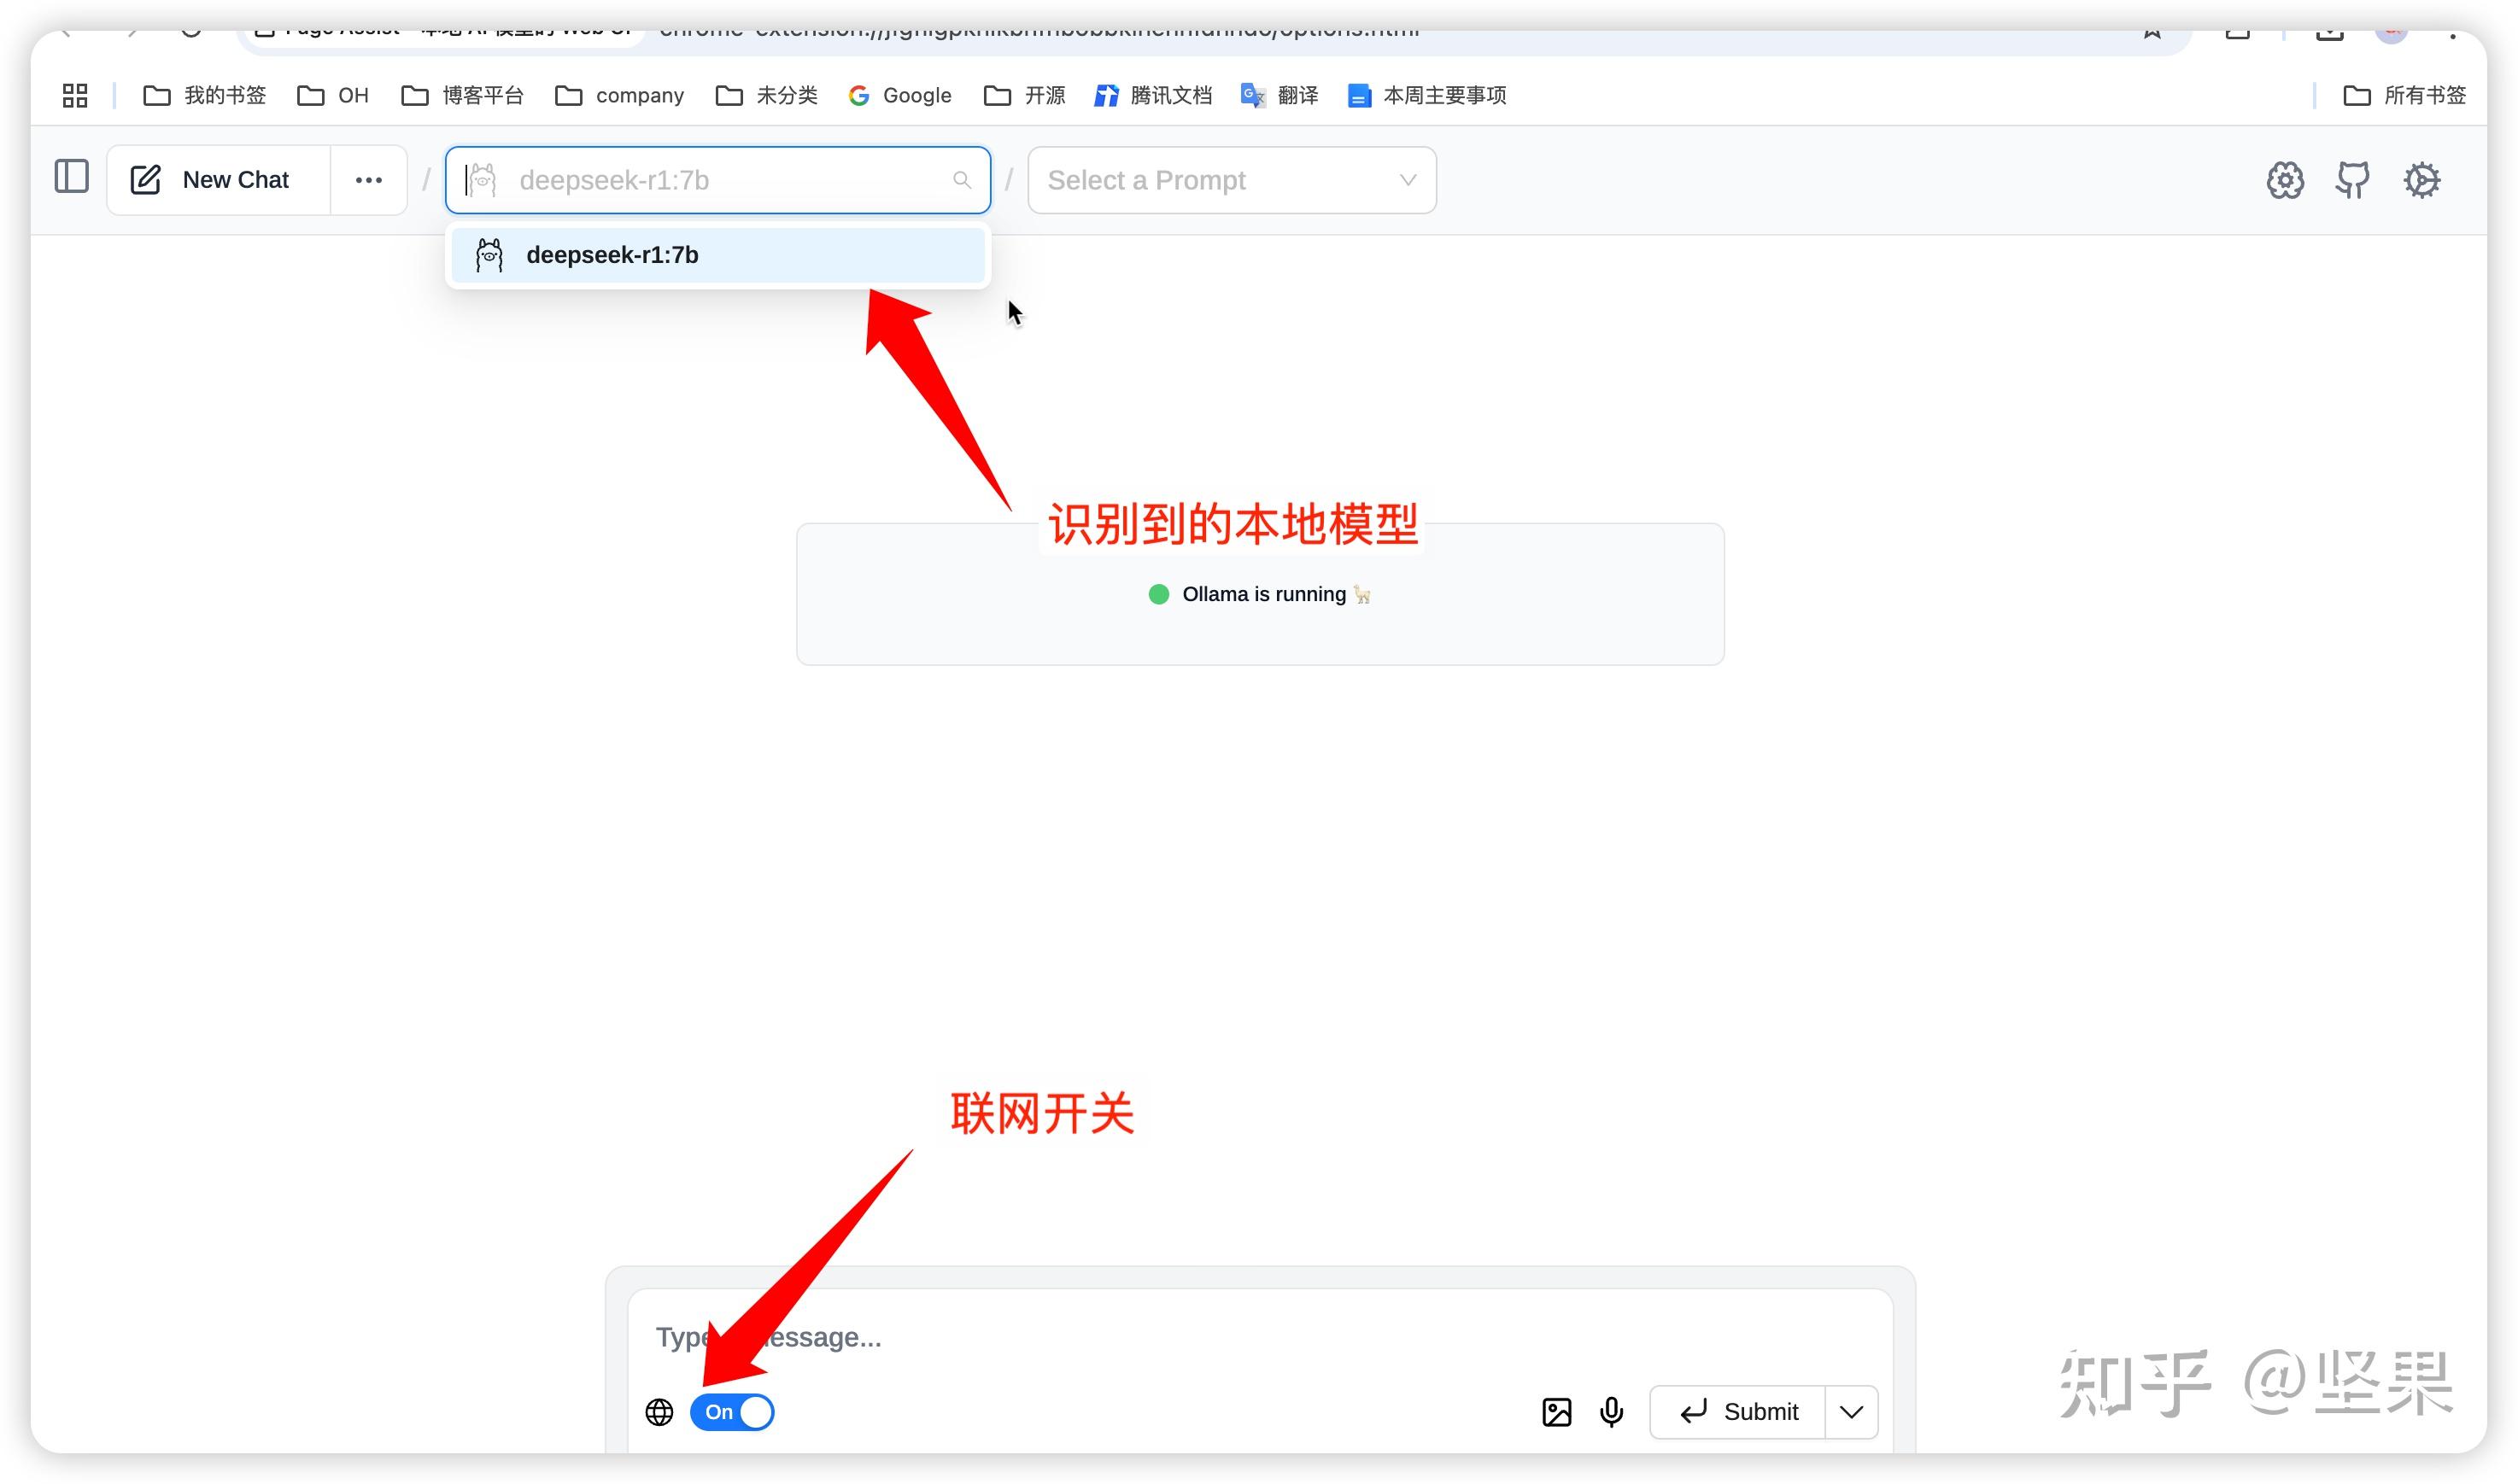
Task: Open the 本周主要事项 bookmark
Action: (1426, 95)
